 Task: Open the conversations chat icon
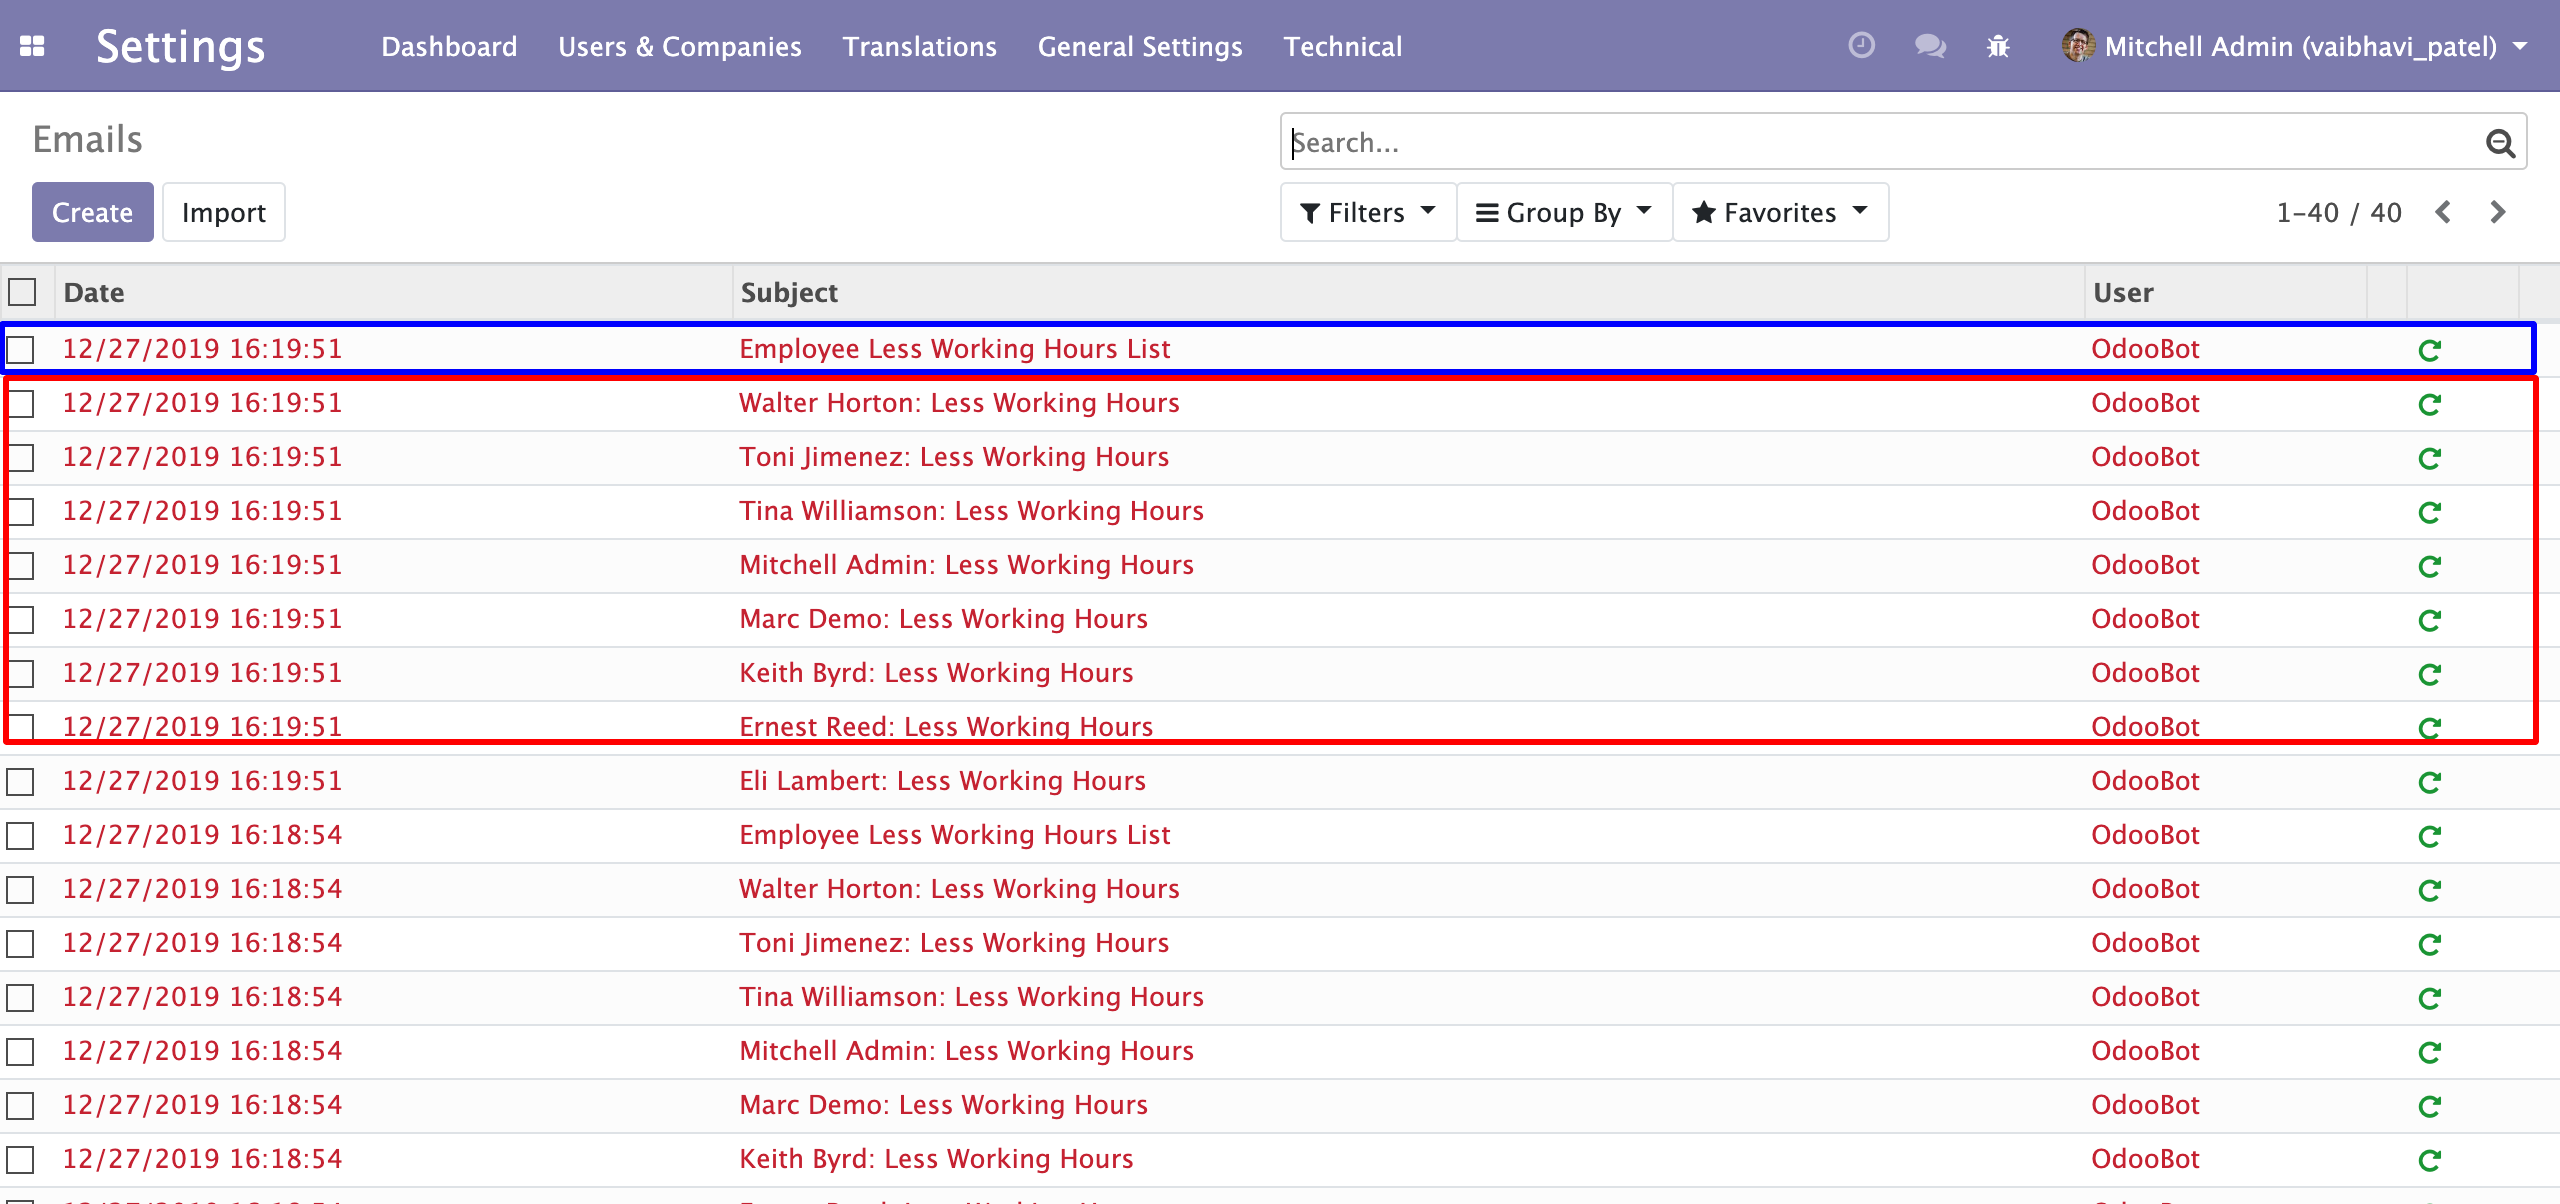[1929, 46]
